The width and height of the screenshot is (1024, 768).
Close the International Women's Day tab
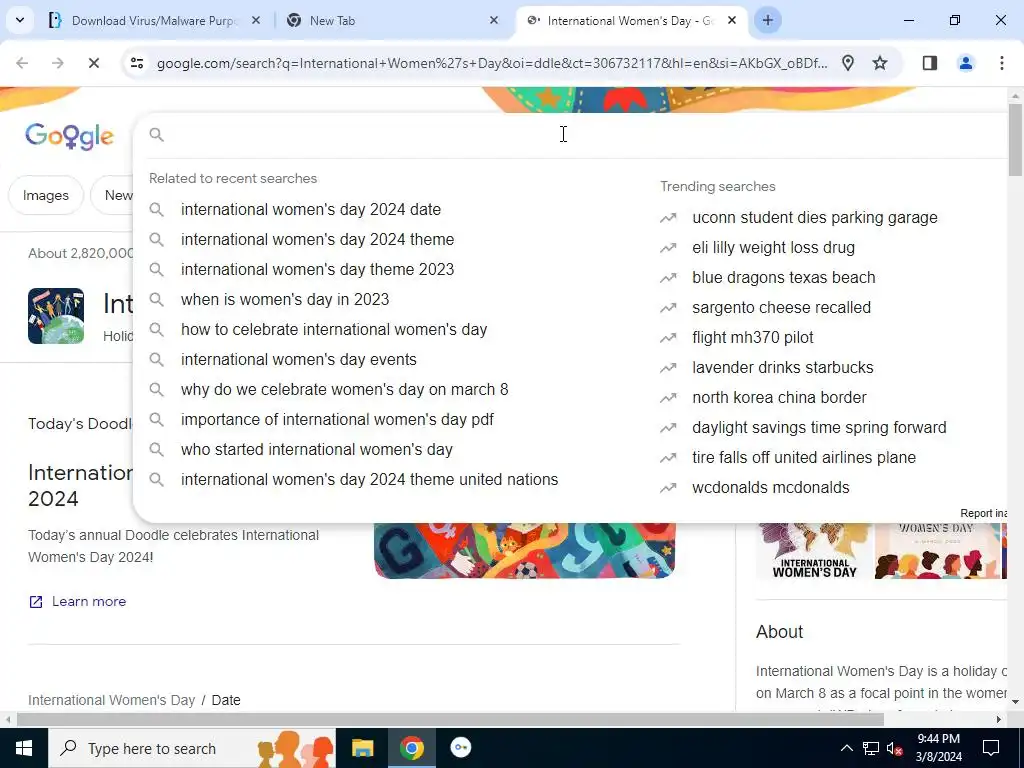coord(732,21)
